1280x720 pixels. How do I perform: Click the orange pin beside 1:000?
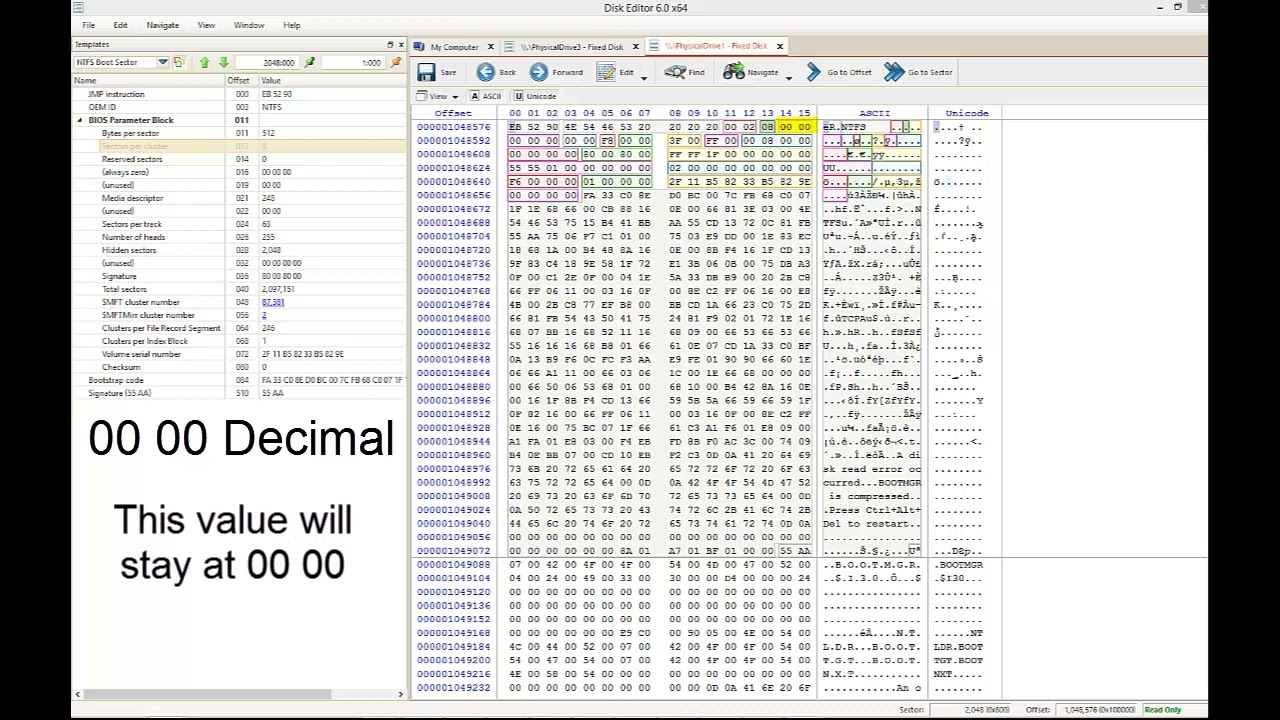click(396, 62)
